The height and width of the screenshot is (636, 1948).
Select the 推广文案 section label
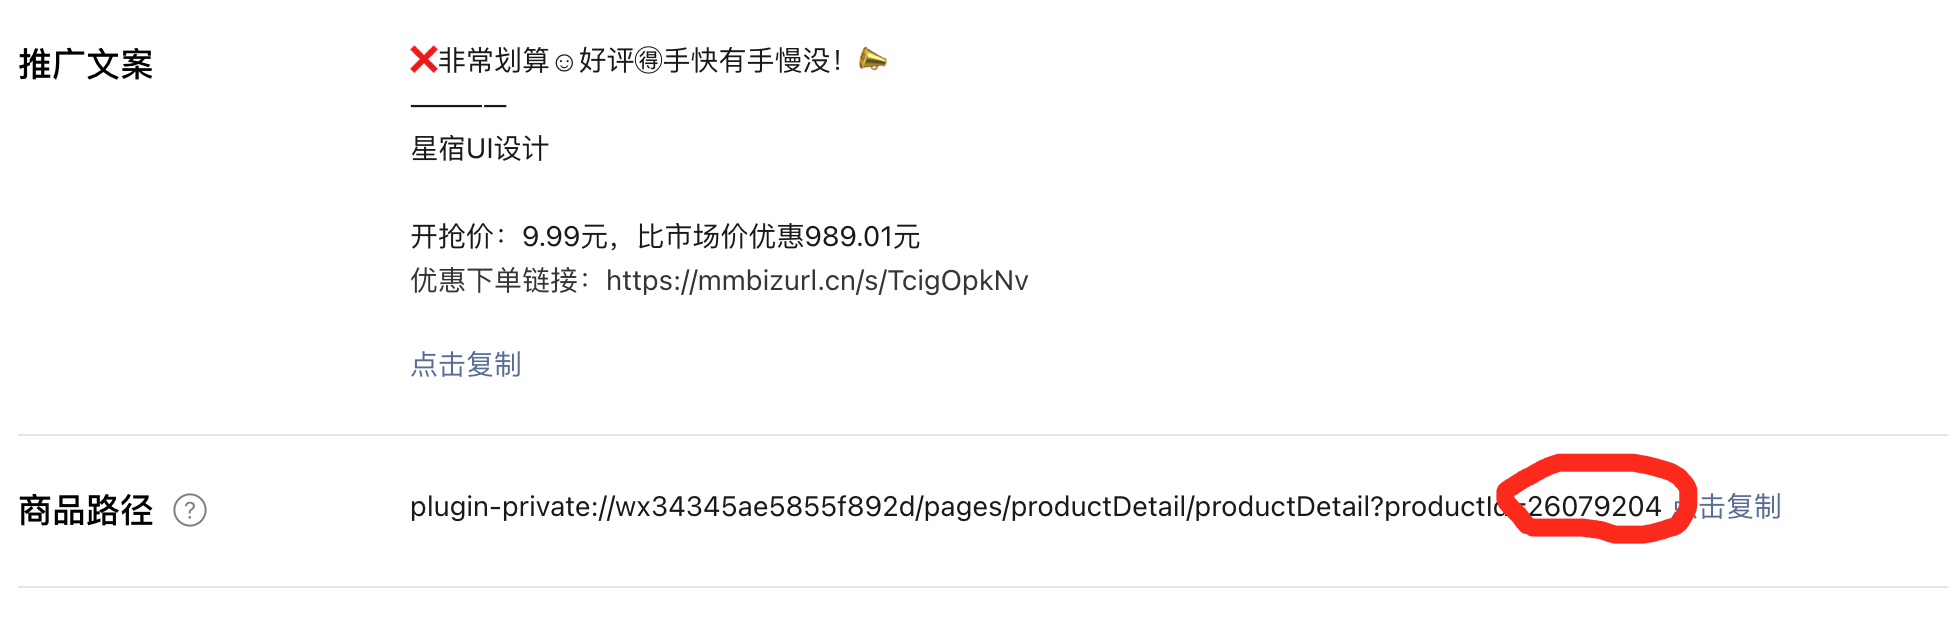click(x=86, y=64)
